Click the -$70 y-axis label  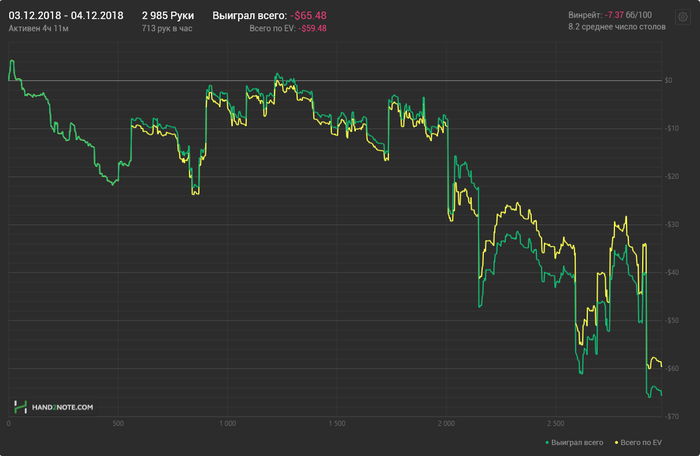pyautogui.click(x=672, y=417)
